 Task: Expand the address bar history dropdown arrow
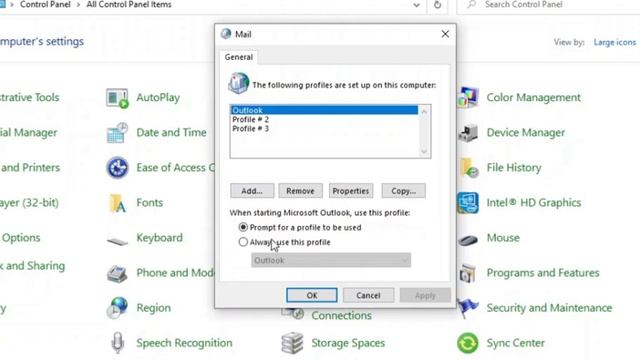[x=416, y=5]
